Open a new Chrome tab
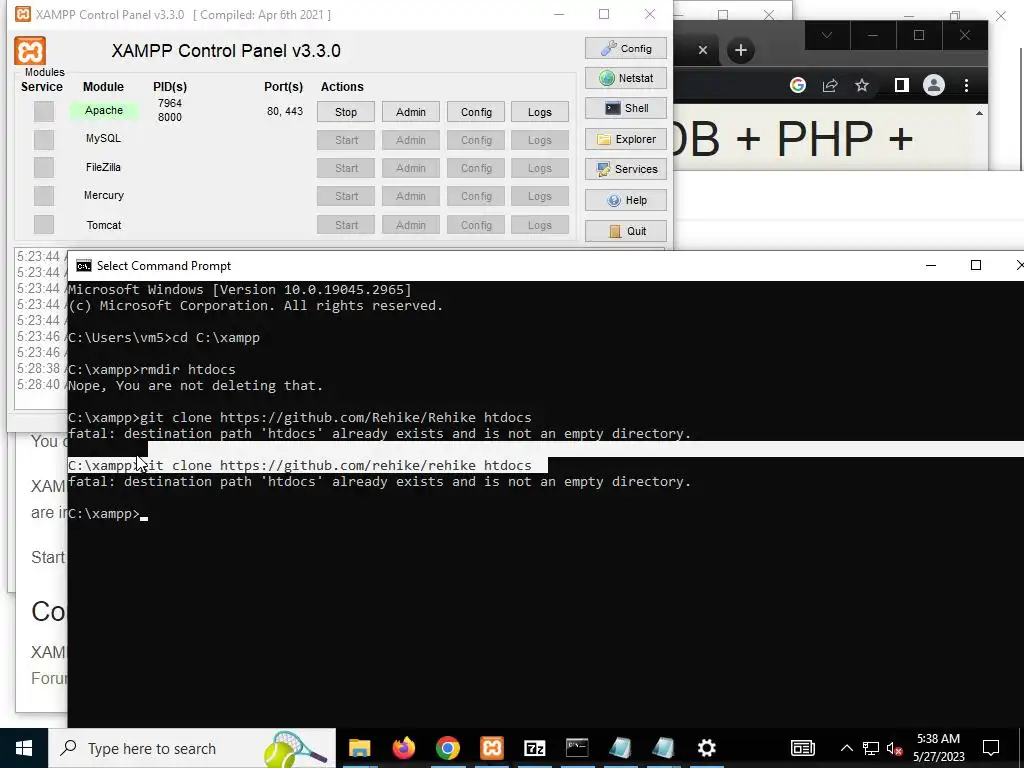 click(x=741, y=50)
